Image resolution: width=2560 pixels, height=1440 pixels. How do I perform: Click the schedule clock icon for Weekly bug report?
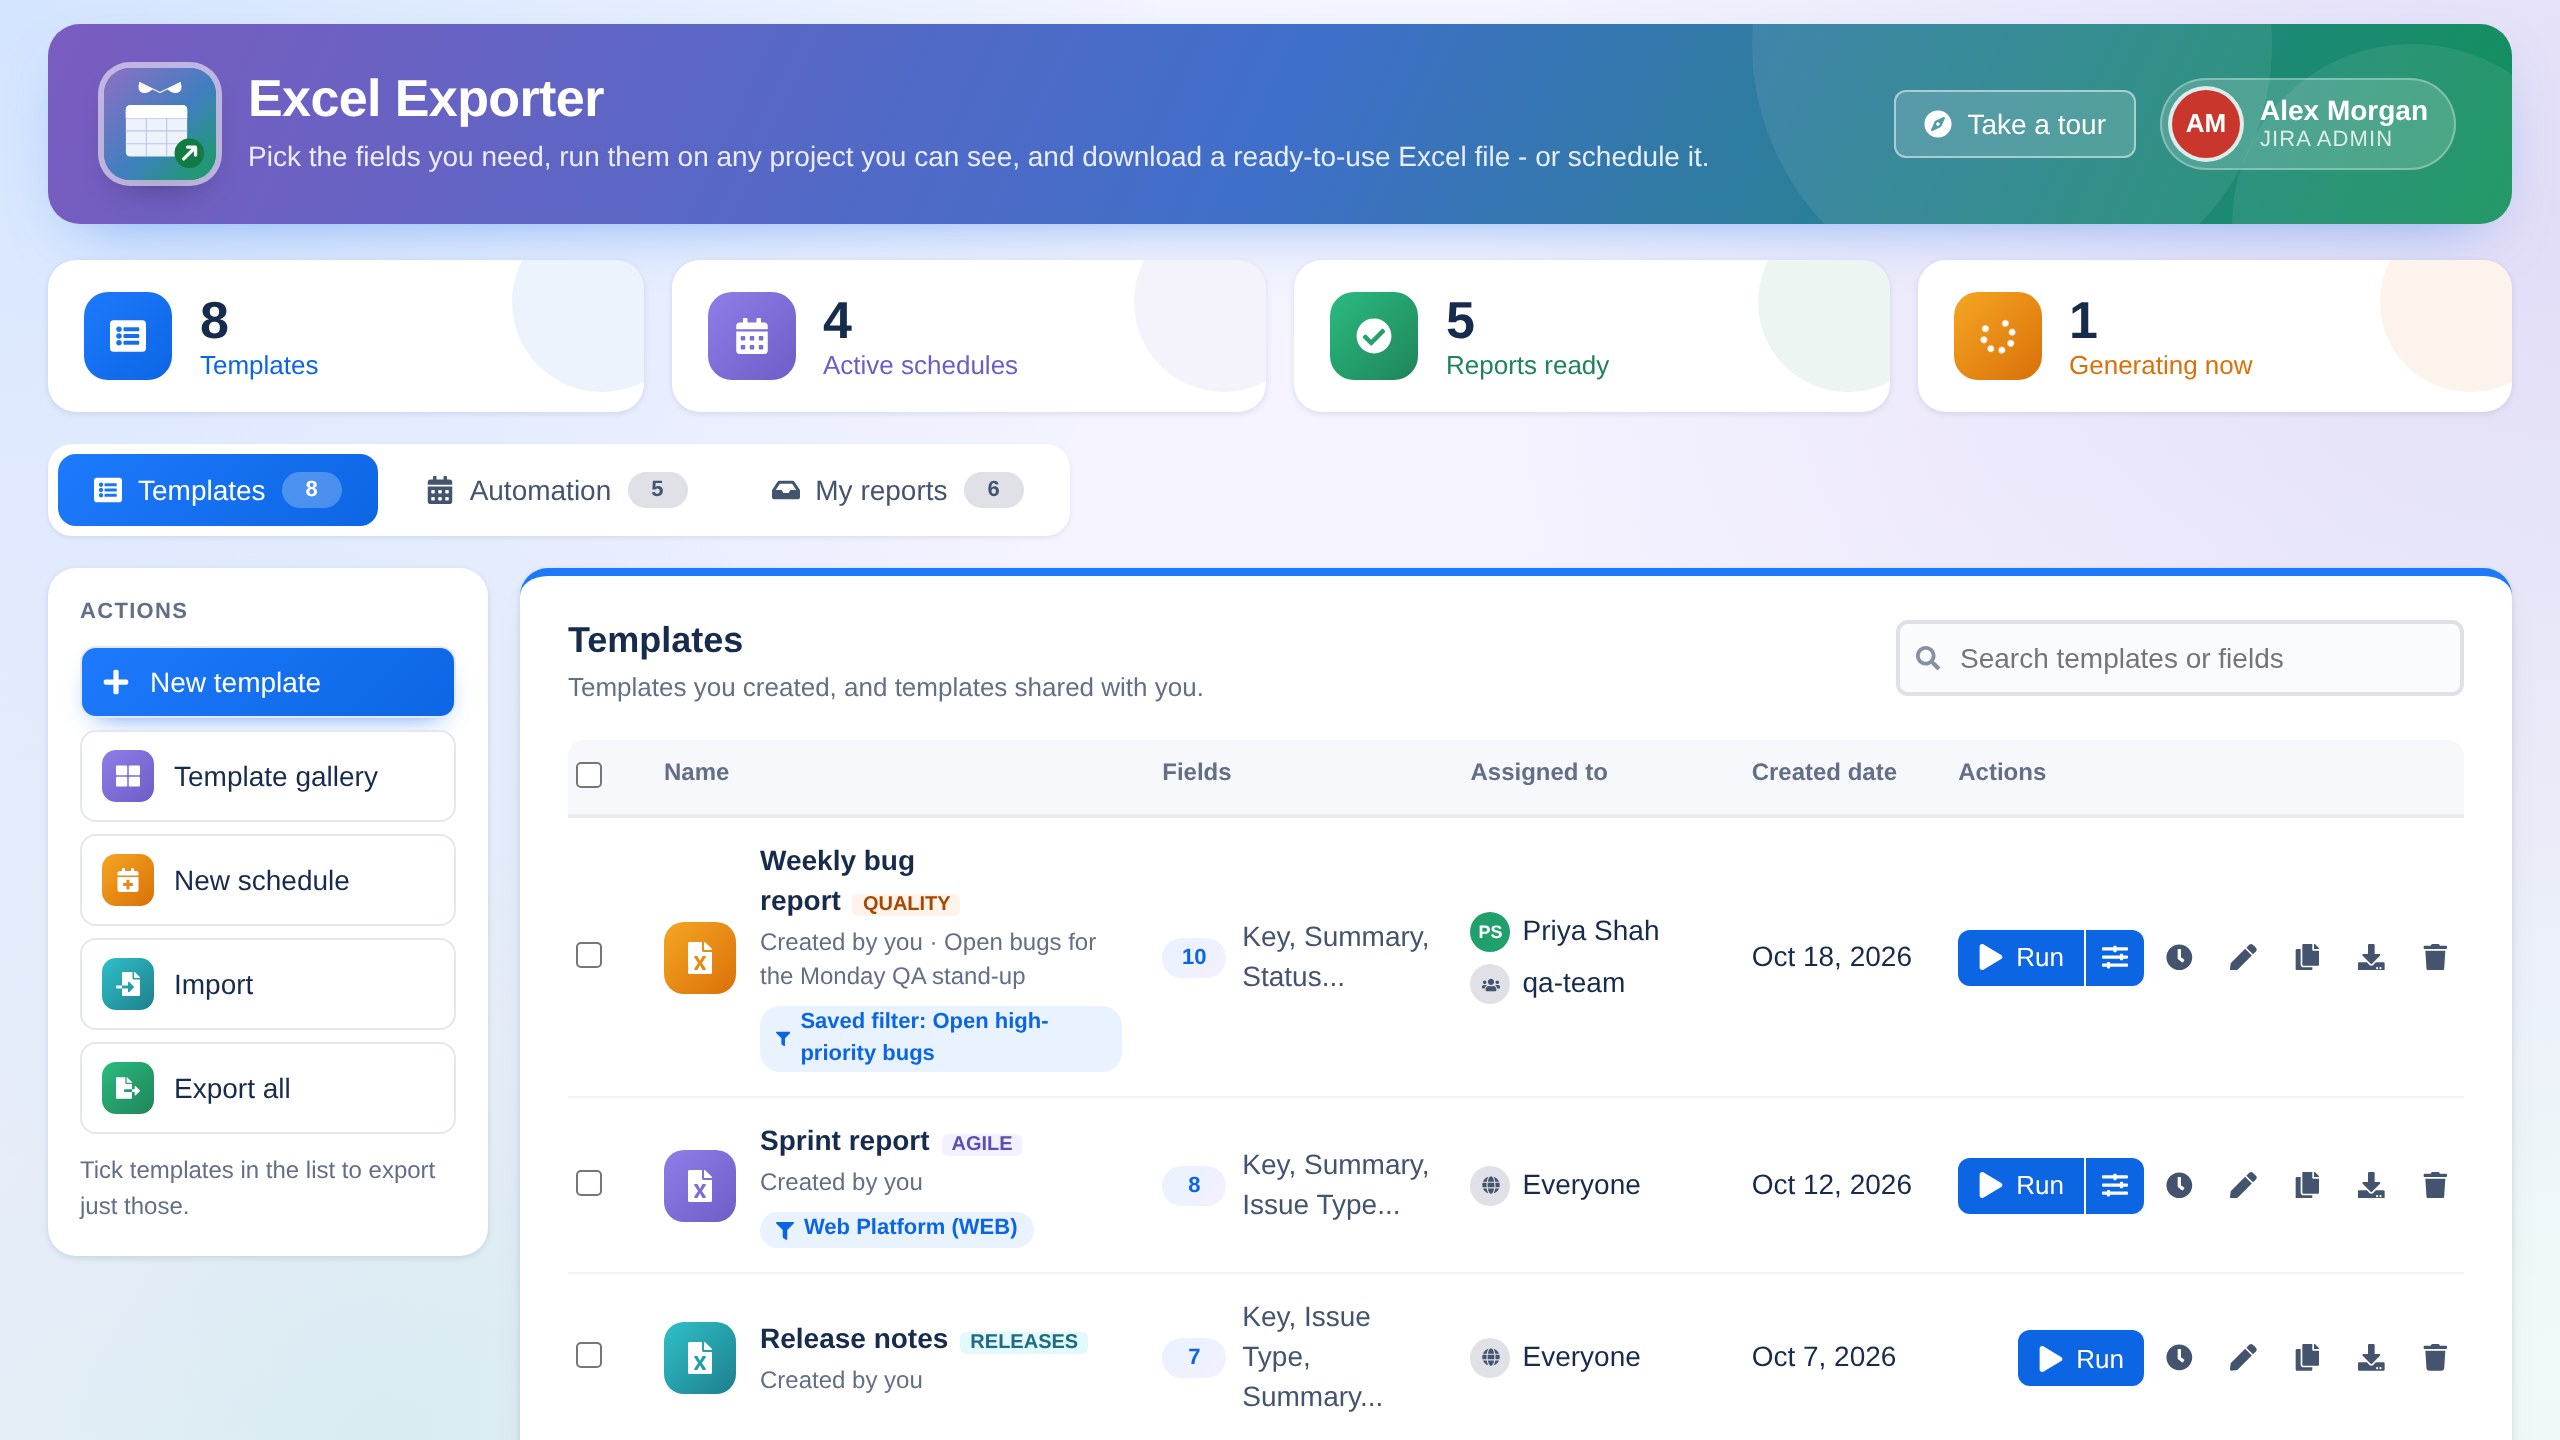(2179, 957)
